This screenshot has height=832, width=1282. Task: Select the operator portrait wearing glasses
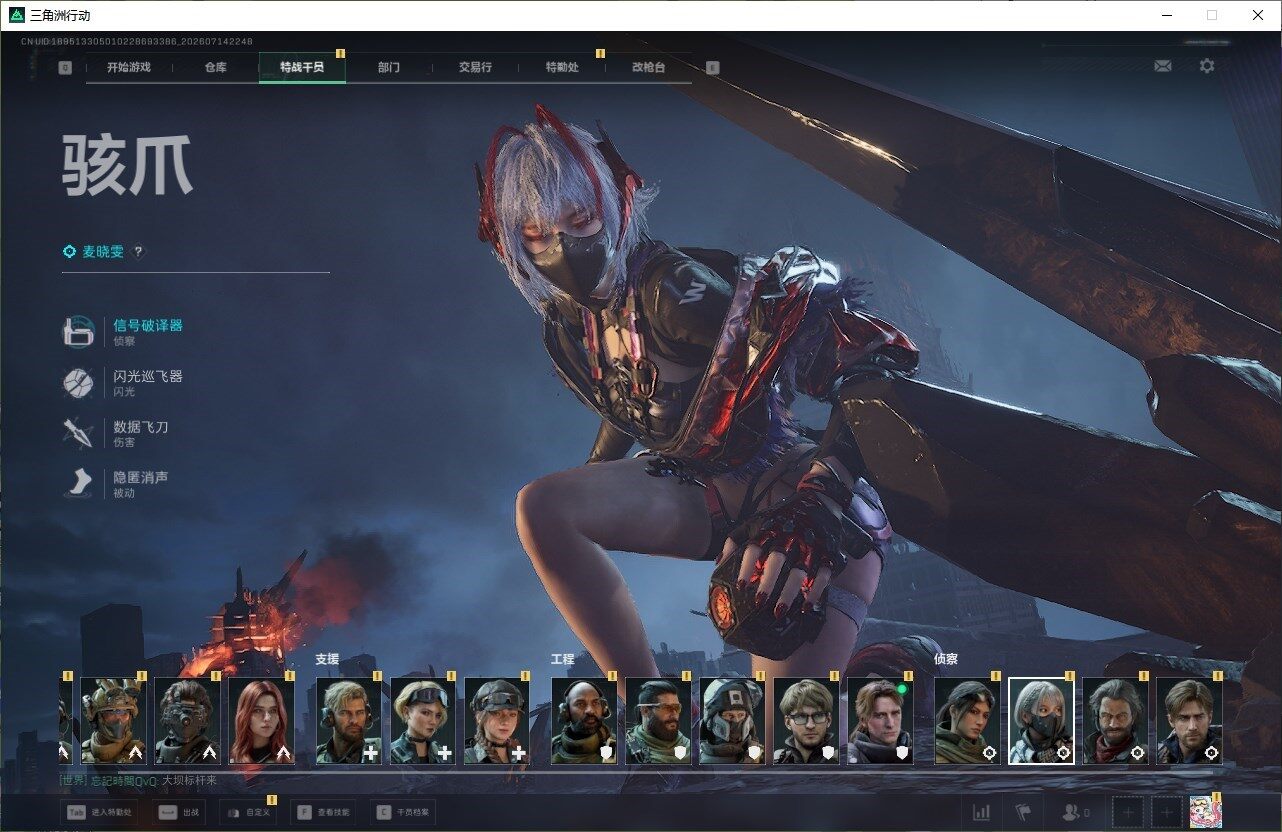pyautogui.click(x=806, y=721)
